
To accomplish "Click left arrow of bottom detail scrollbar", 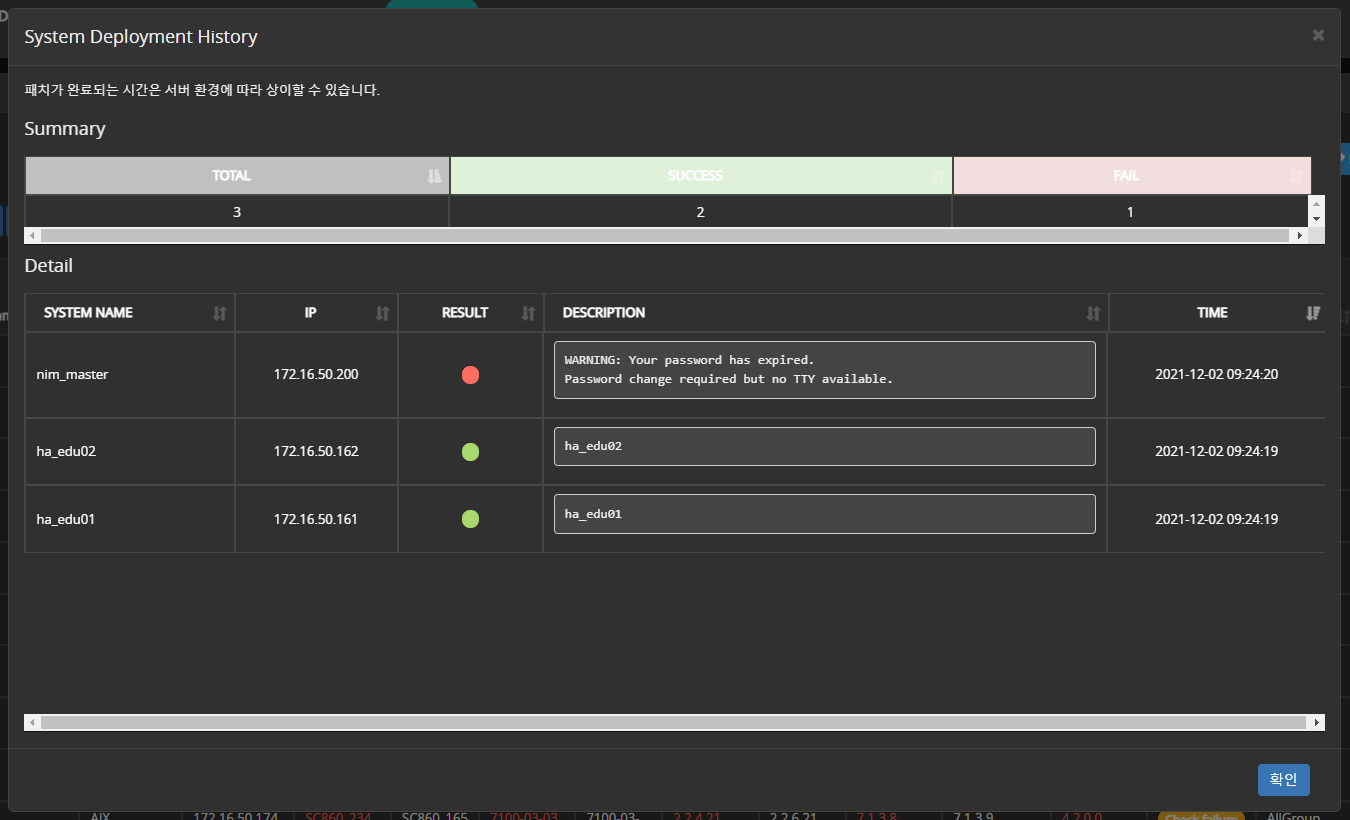I will click(32, 722).
